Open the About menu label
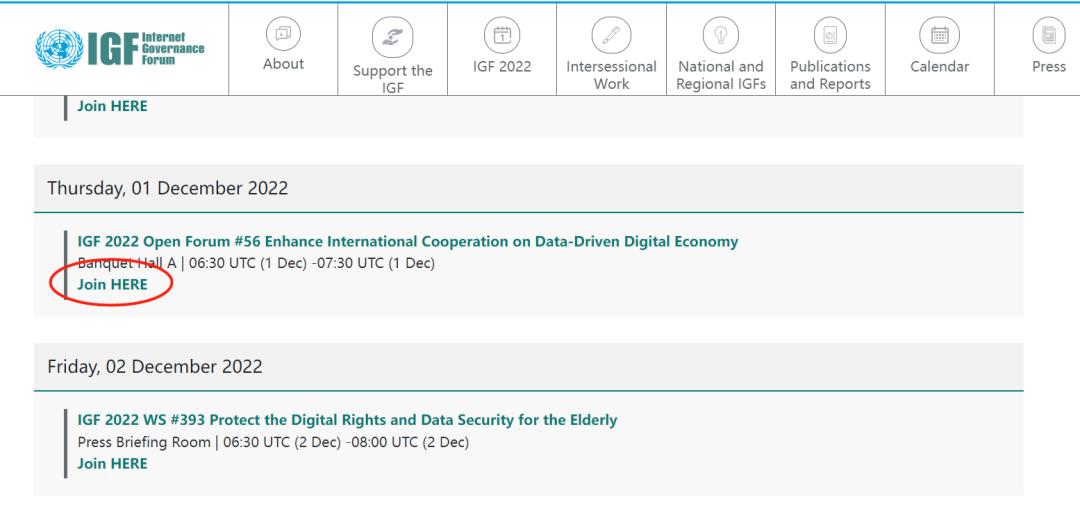Screen dimensions: 1080x511 coord(283,64)
